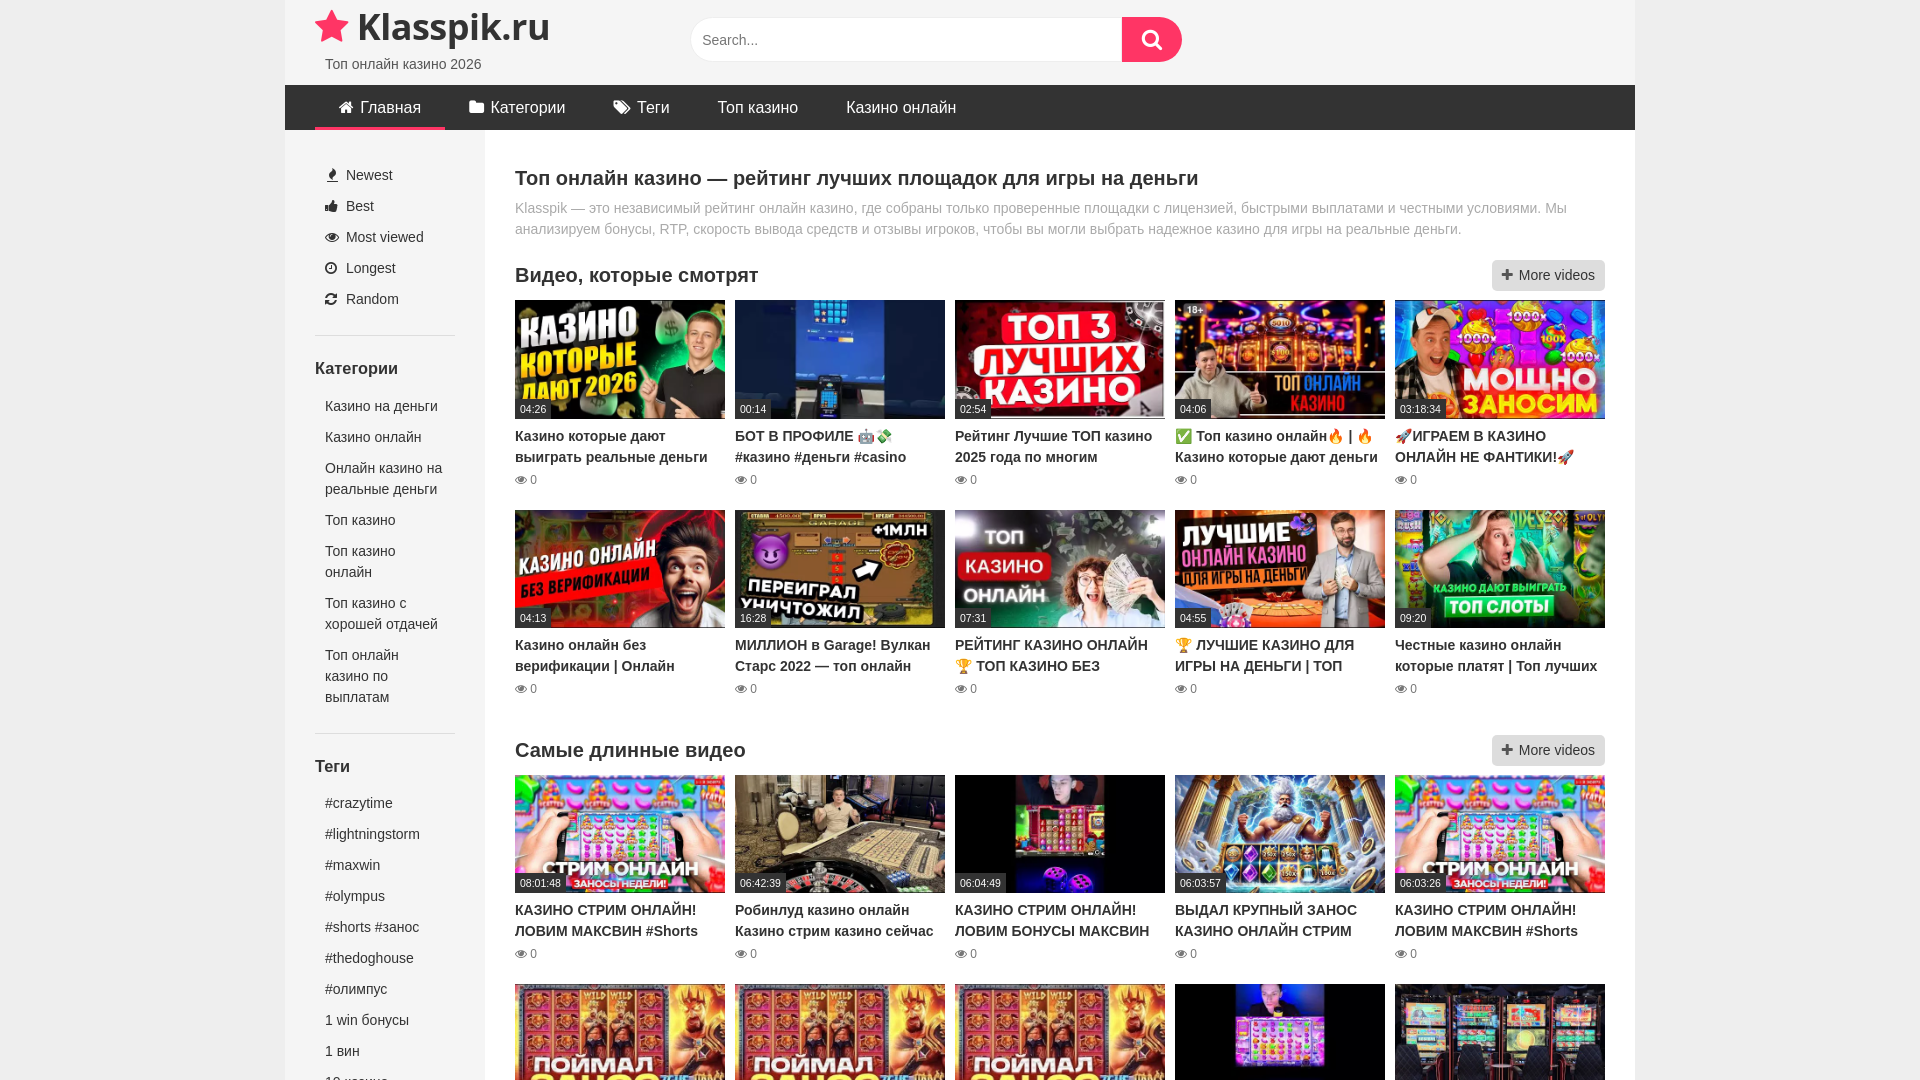1920x1080 pixels.
Task: Select the 1 вин tag
Action: (x=342, y=1051)
